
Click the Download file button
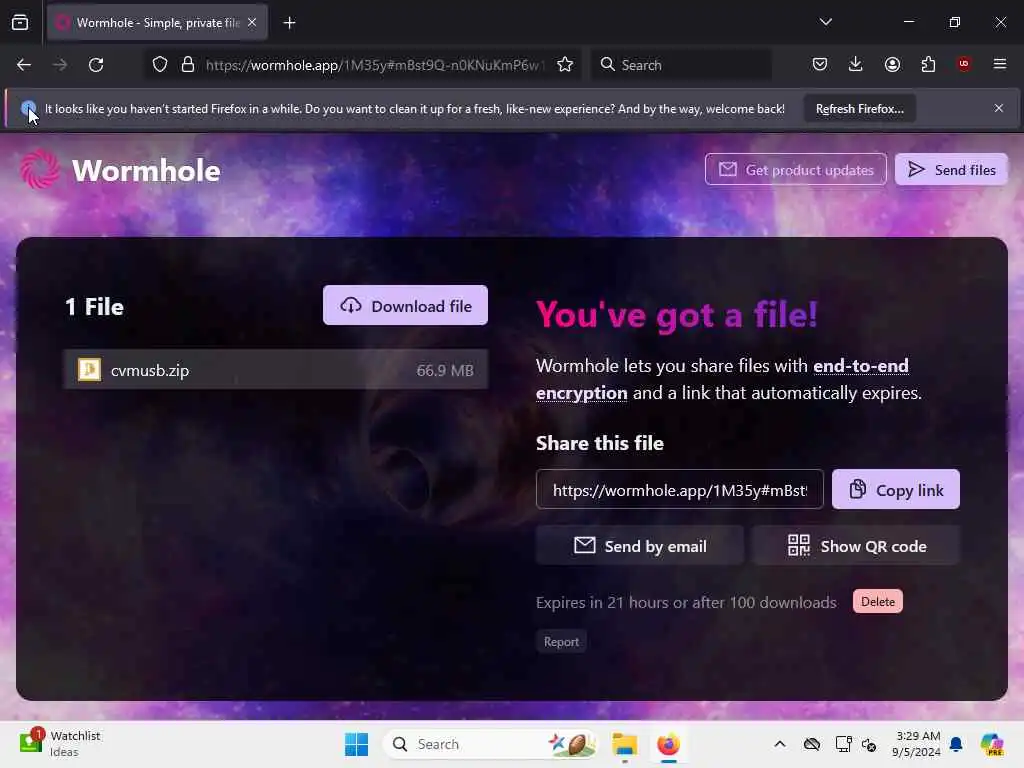point(405,305)
